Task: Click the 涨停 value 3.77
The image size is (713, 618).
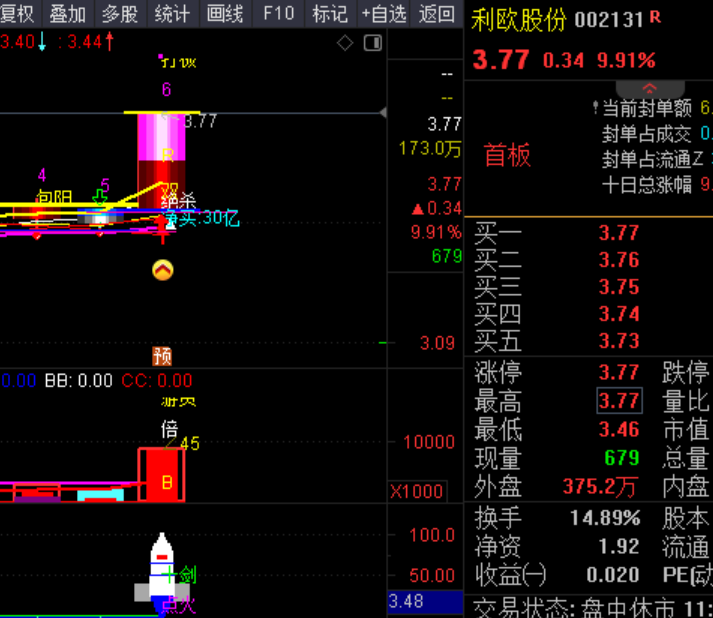Action: coord(619,372)
